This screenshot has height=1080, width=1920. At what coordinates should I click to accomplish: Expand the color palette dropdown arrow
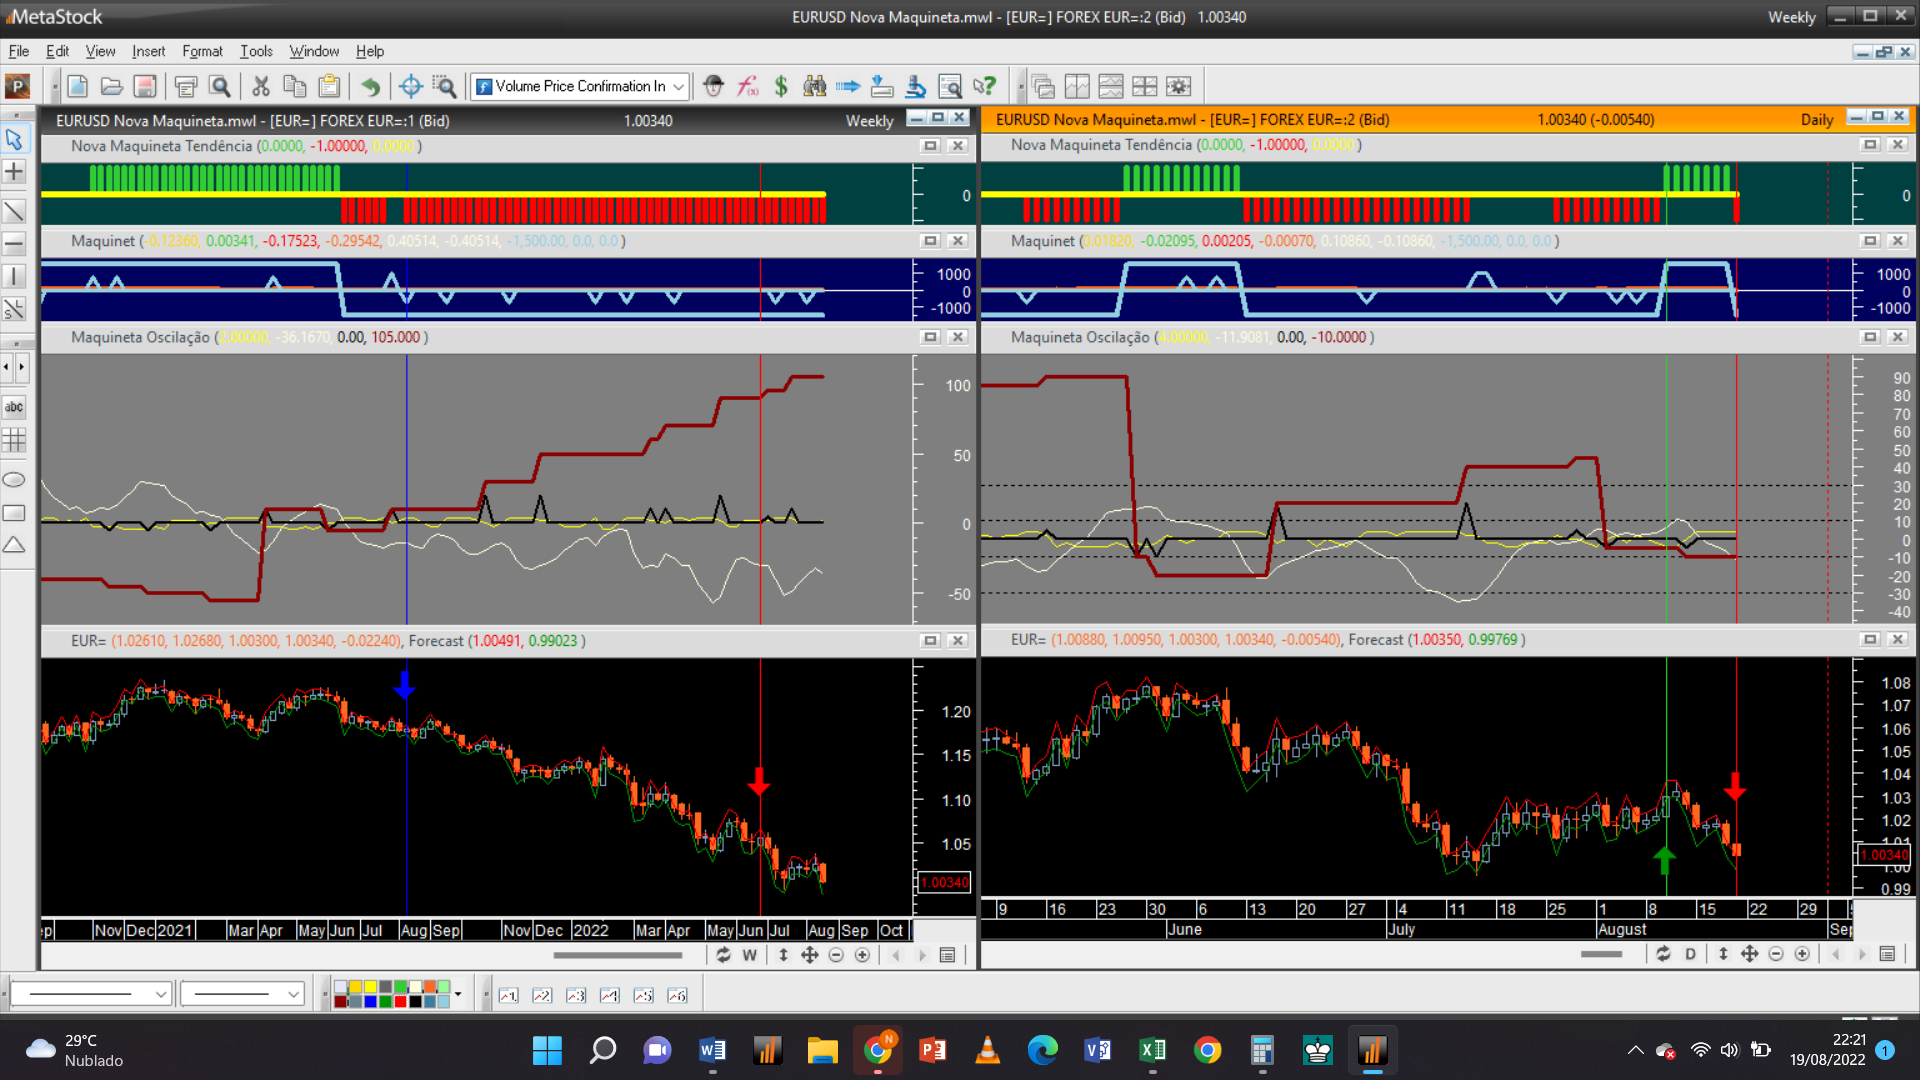coord(458,994)
